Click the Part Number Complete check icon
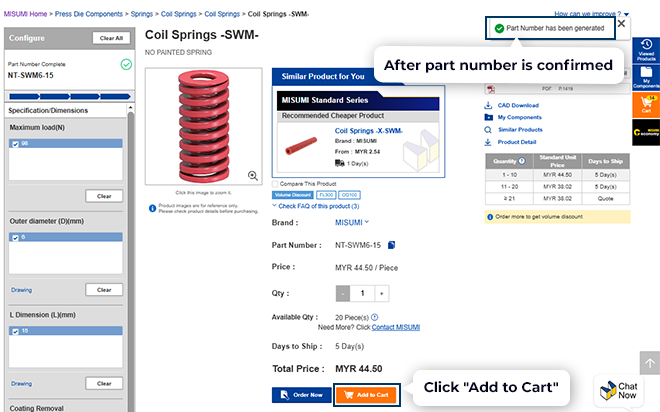This screenshot has width=660, height=412. 126,64
